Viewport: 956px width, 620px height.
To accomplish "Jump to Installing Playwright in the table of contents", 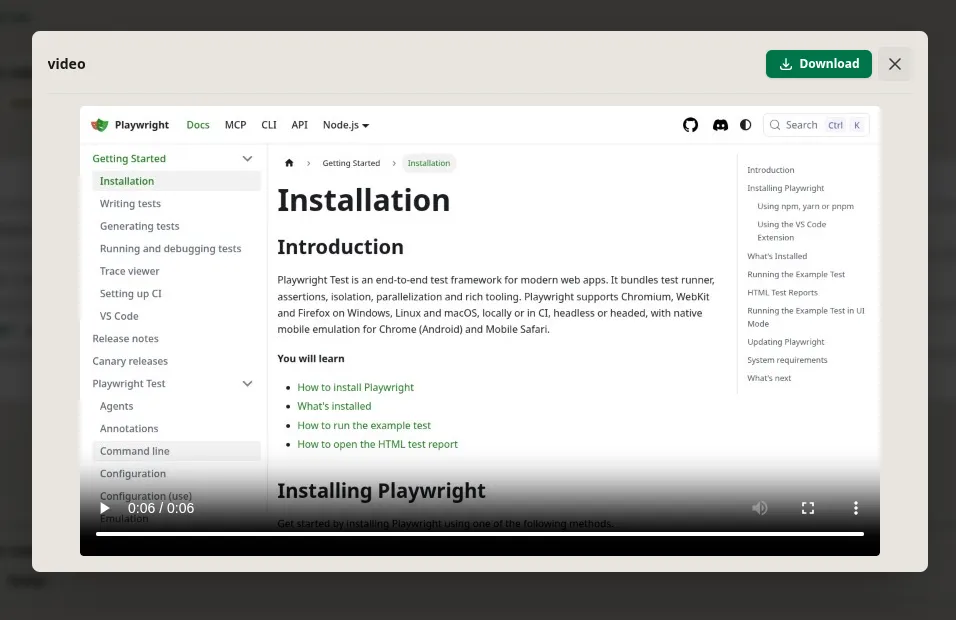I will (785, 188).
